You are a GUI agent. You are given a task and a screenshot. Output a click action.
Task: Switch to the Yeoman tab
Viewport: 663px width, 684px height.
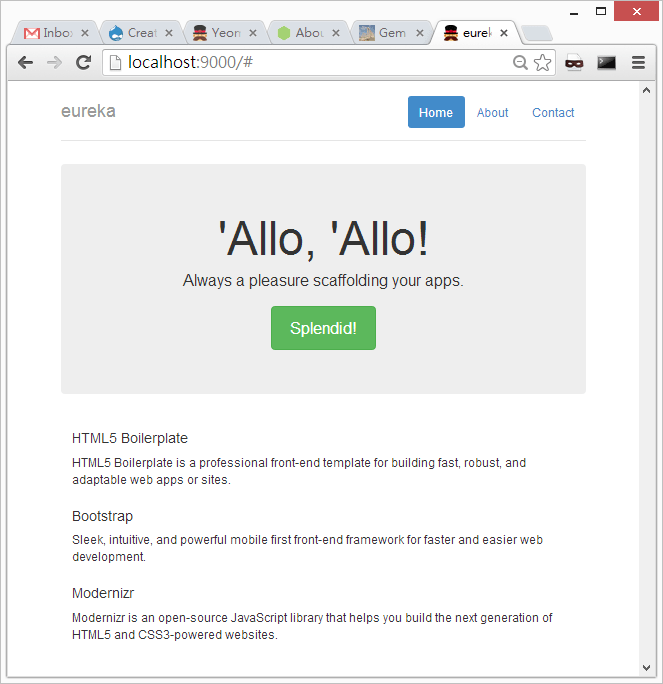(218, 33)
